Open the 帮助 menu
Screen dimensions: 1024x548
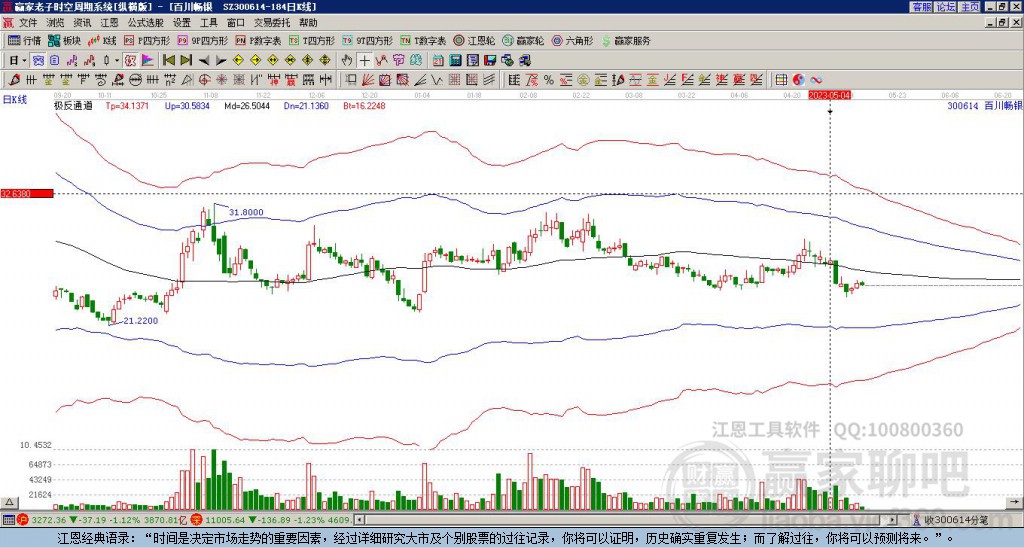click(x=308, y=23)
